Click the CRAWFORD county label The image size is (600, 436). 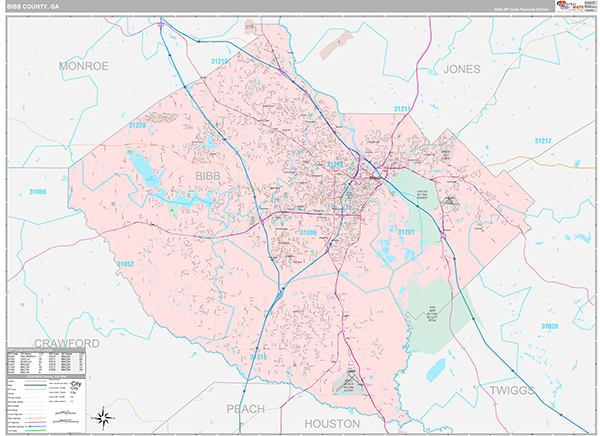click(67, 343)
